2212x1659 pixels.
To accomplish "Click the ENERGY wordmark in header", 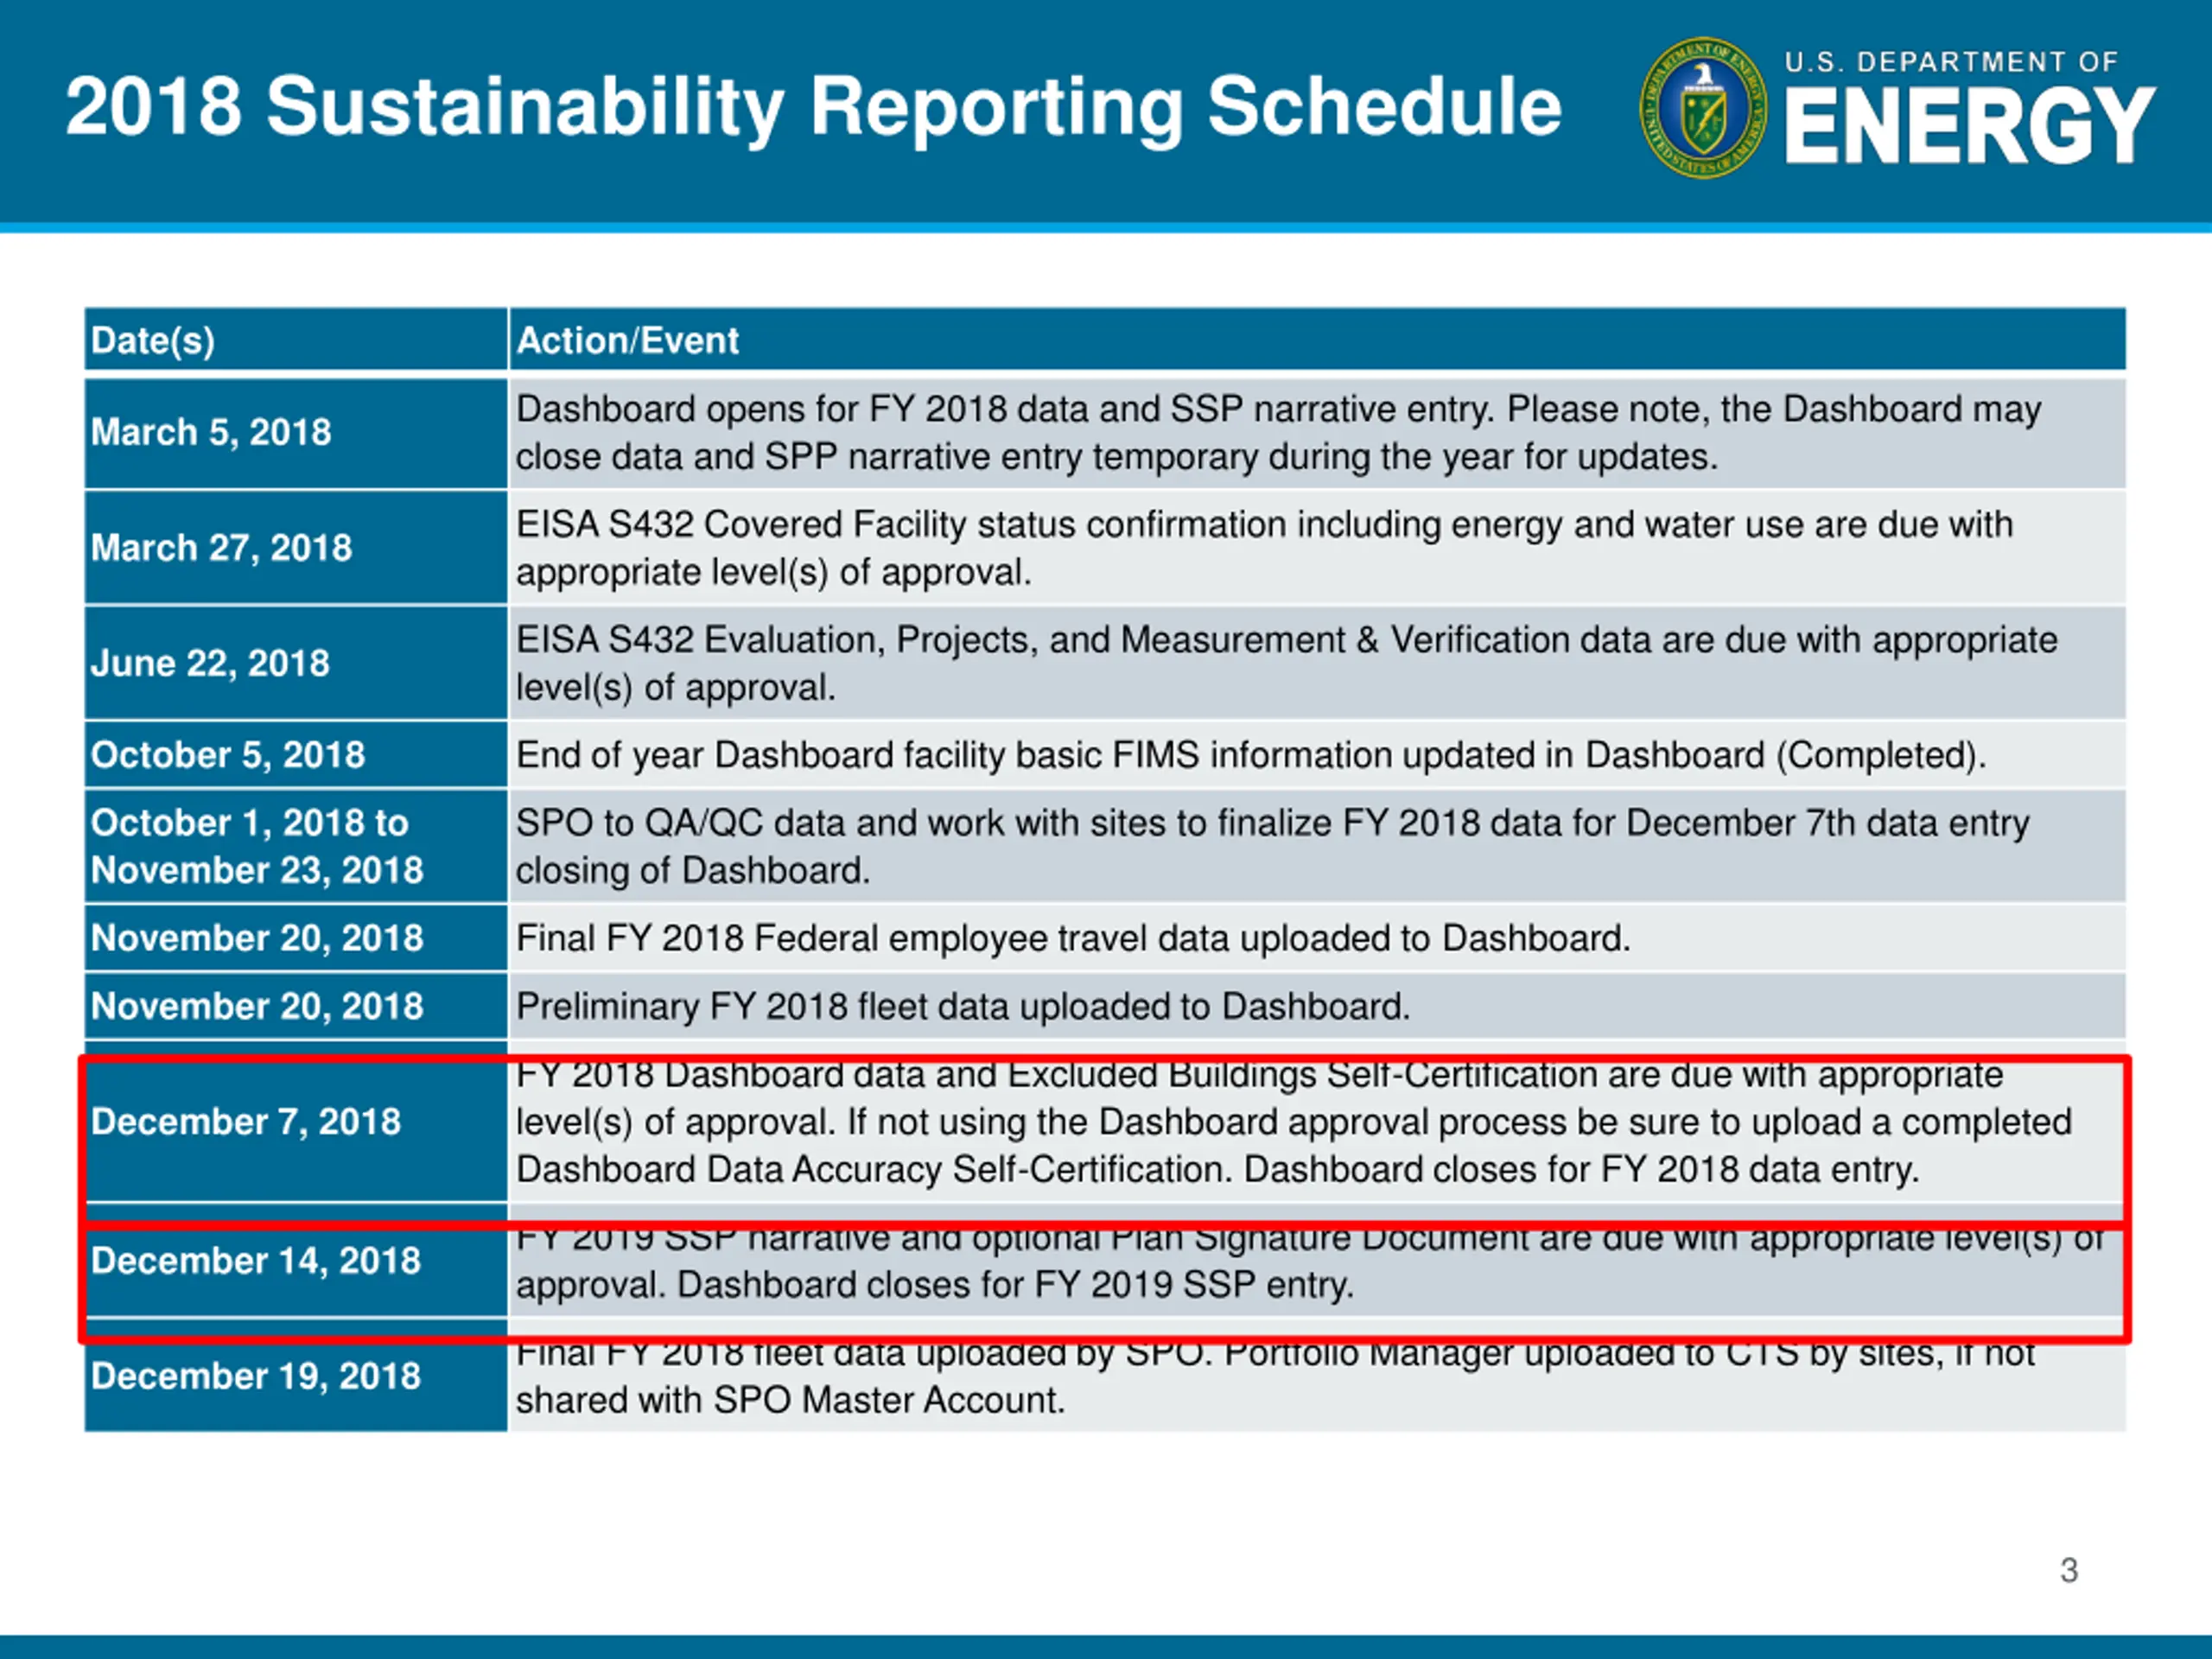I will pos(1969,125).
